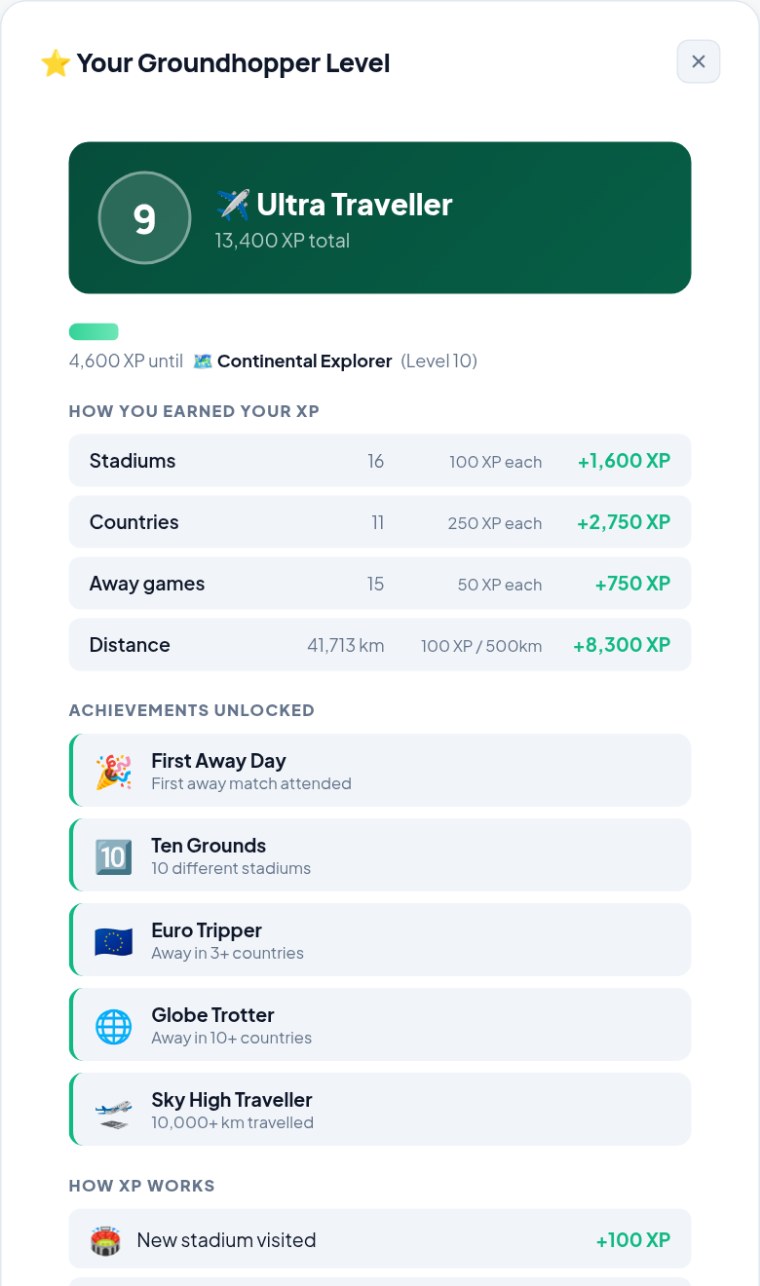The height and width of the screenshot is (1286, 760).
Task: Click the How XP Works heading
Action: pyautogui.click(x=142, y=1186)
